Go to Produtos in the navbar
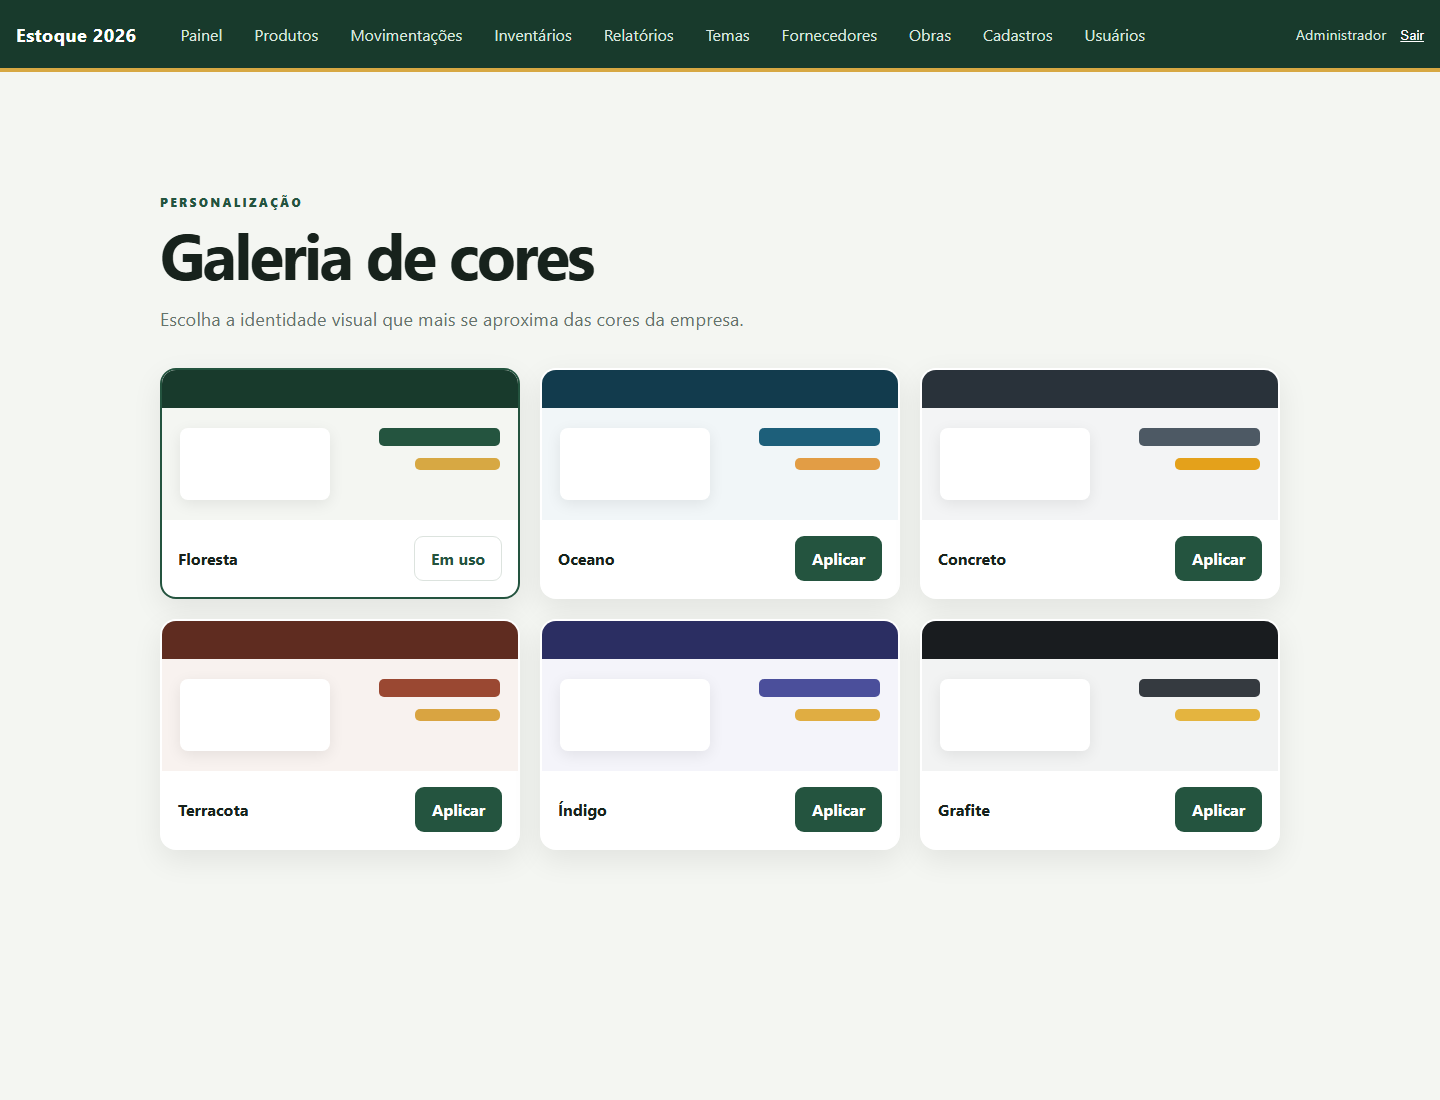The width and height of the screenshot is (1440, 1100). tap(286, 35)
